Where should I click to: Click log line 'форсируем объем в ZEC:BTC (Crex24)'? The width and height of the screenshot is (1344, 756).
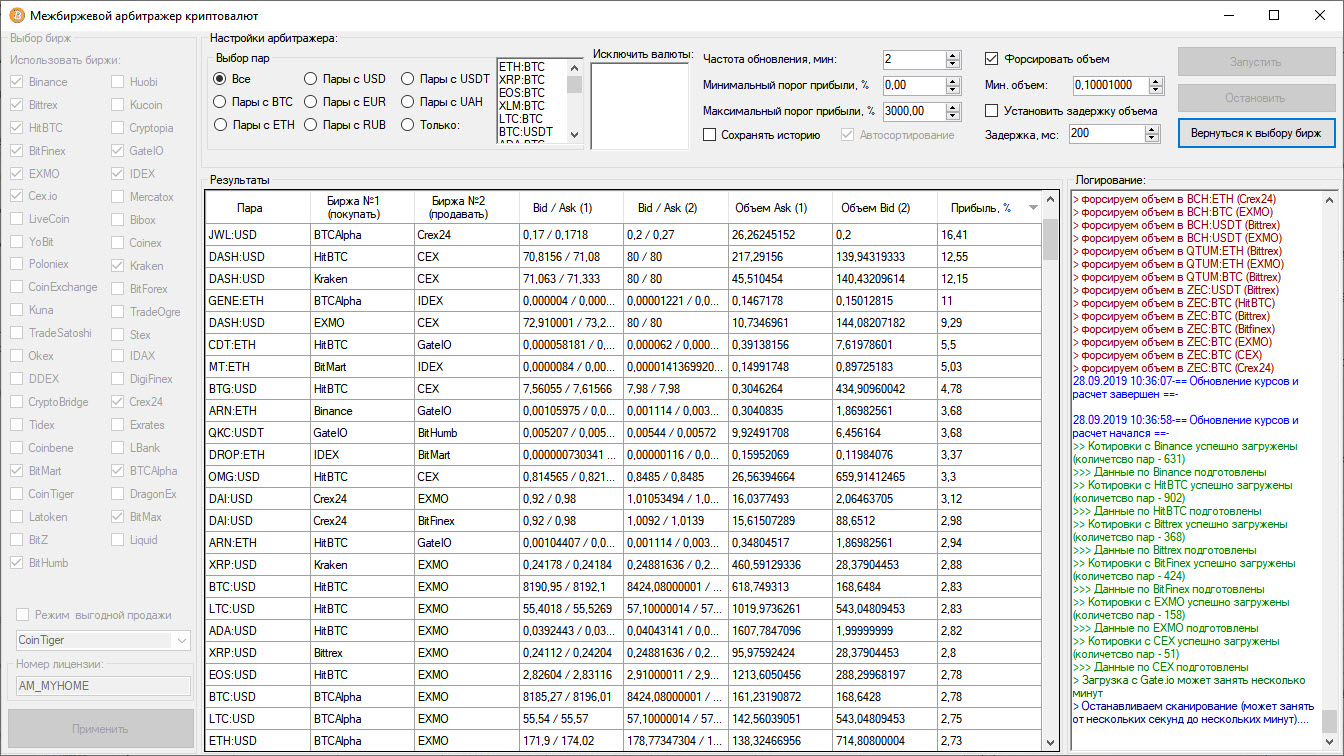[x=1174, y=368]
